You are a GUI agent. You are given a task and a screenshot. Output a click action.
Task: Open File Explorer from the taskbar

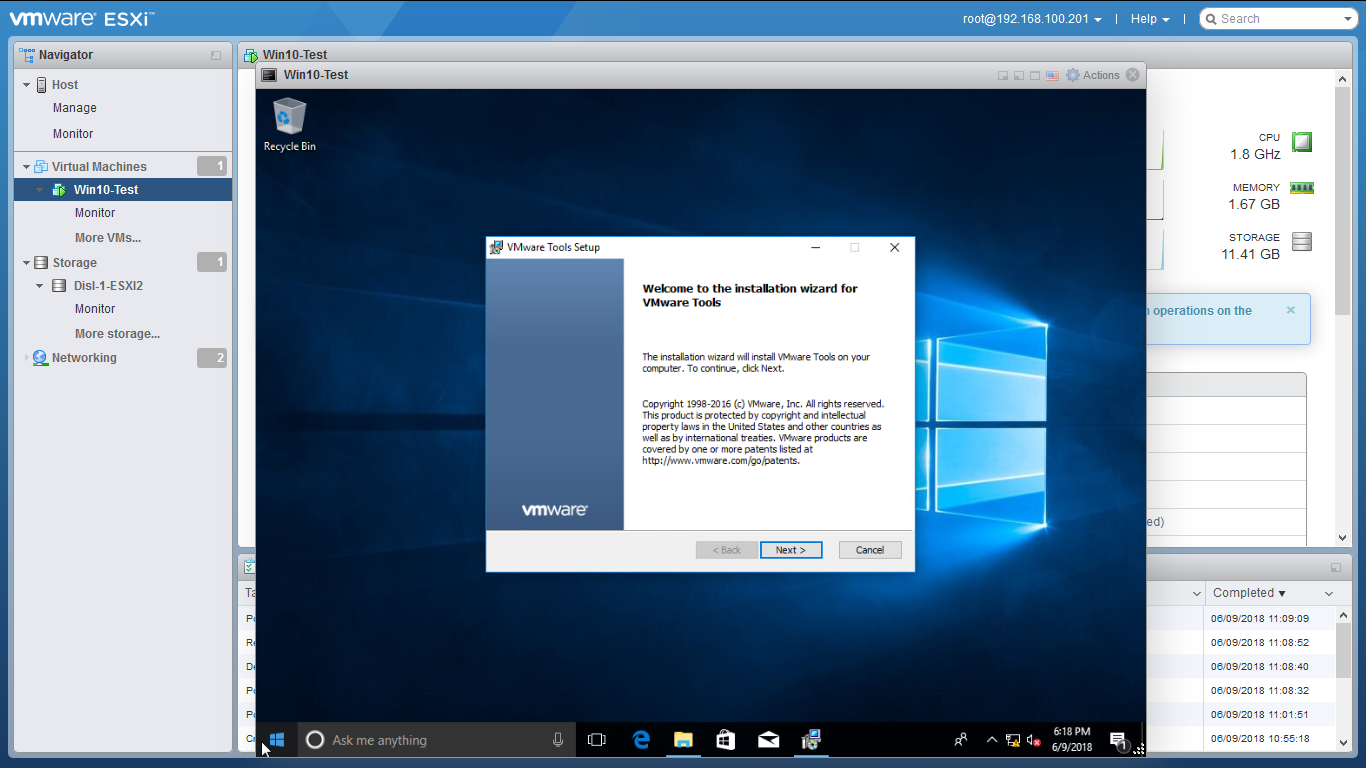(683, 740)
